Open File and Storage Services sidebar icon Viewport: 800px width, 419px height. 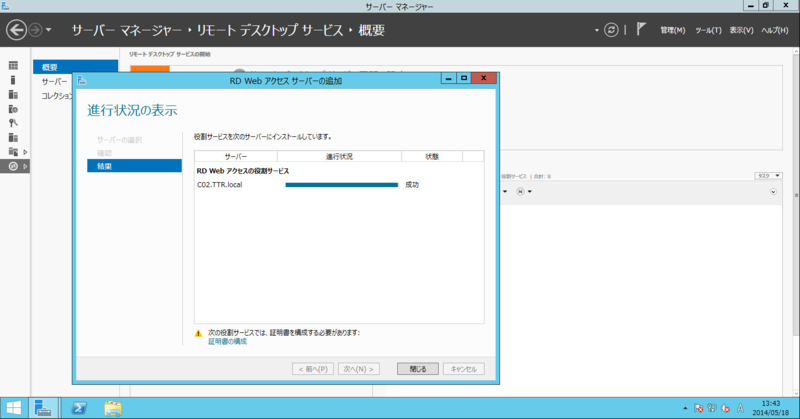point(13,152)
